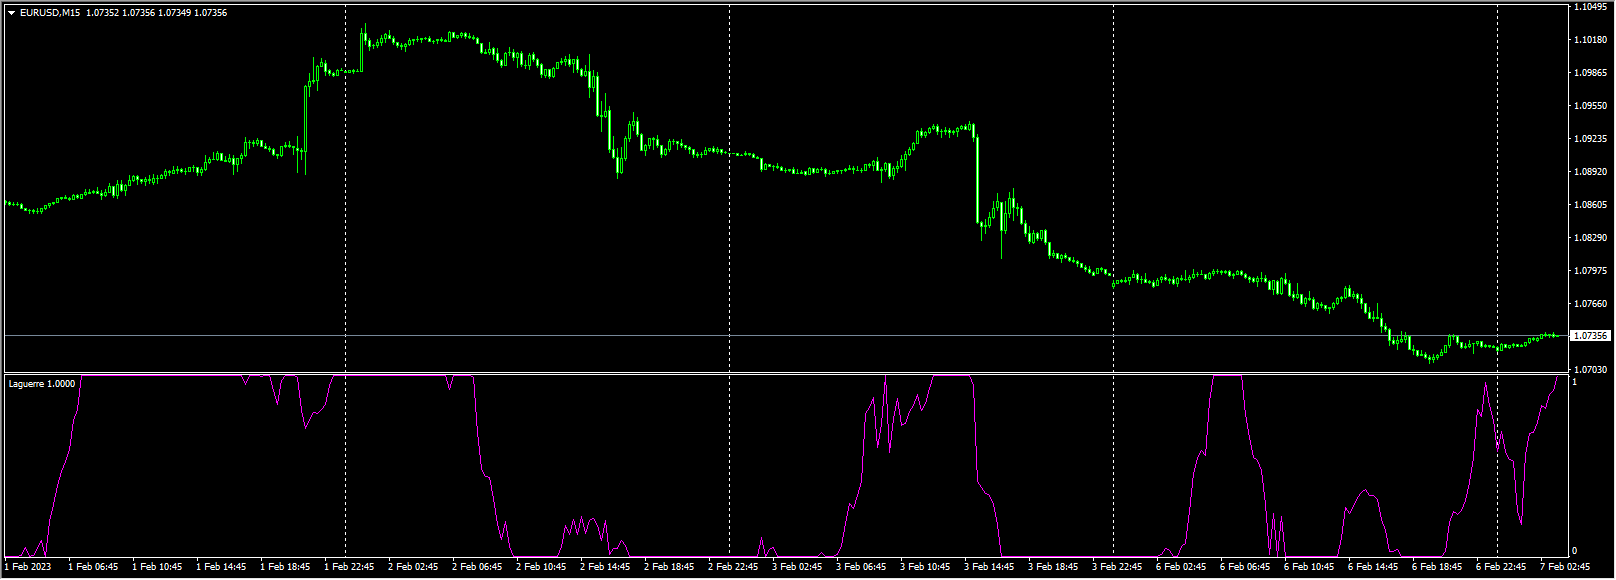Click the 1.10495 price axis label

(1590, 7)
